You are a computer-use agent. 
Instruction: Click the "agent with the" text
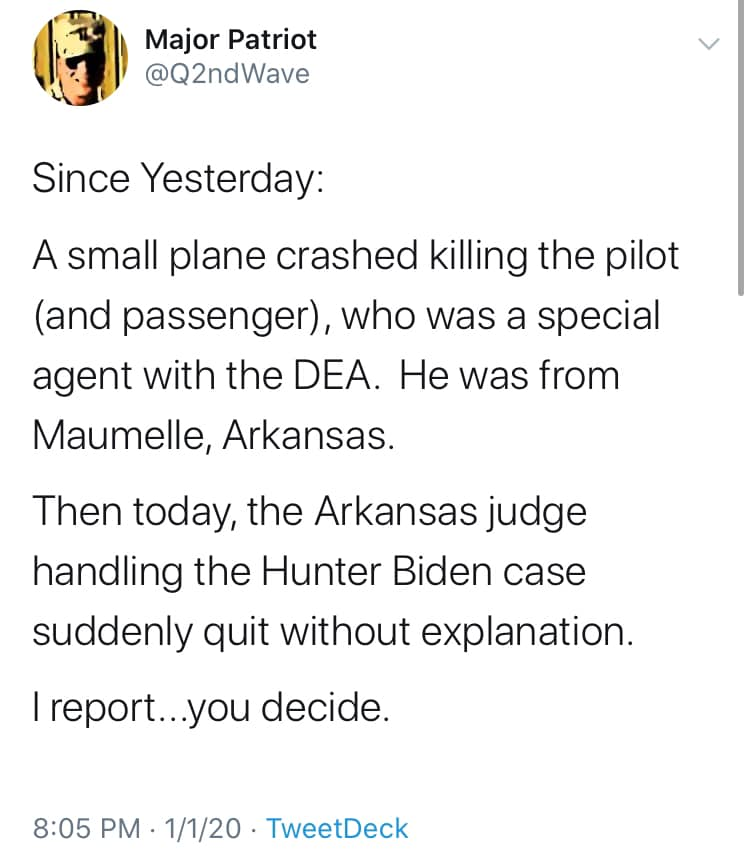click(158, 377)
